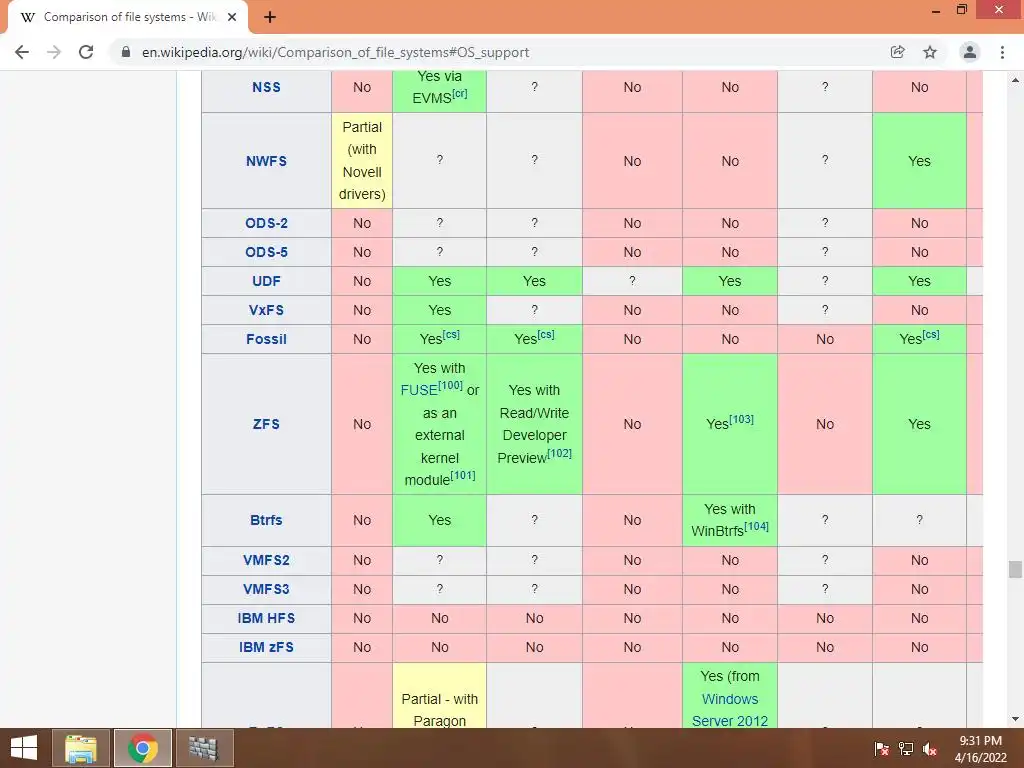The height and width of the screenshot is (768, 1024).
Task: Click the Chrome taskbar icon
Action: point(142,748)
